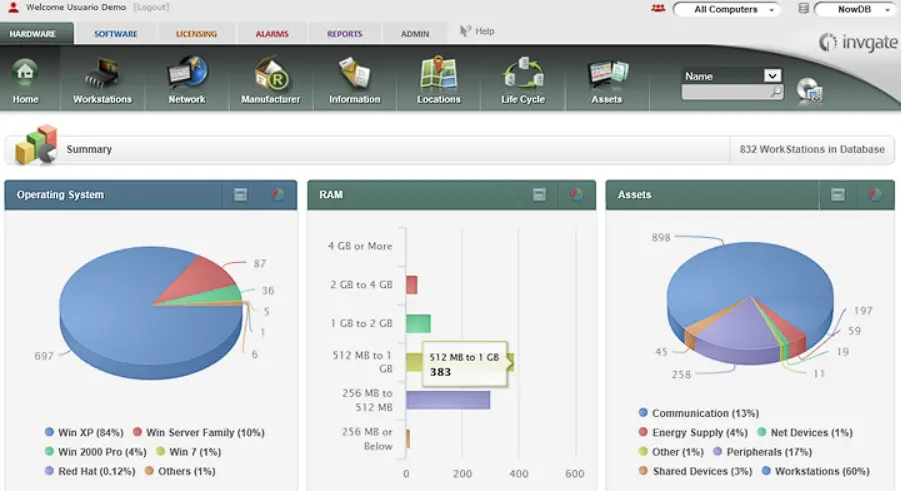The image size is (901, 491).
Task: Open the Workstations section
Action: [x=102, y=79]
